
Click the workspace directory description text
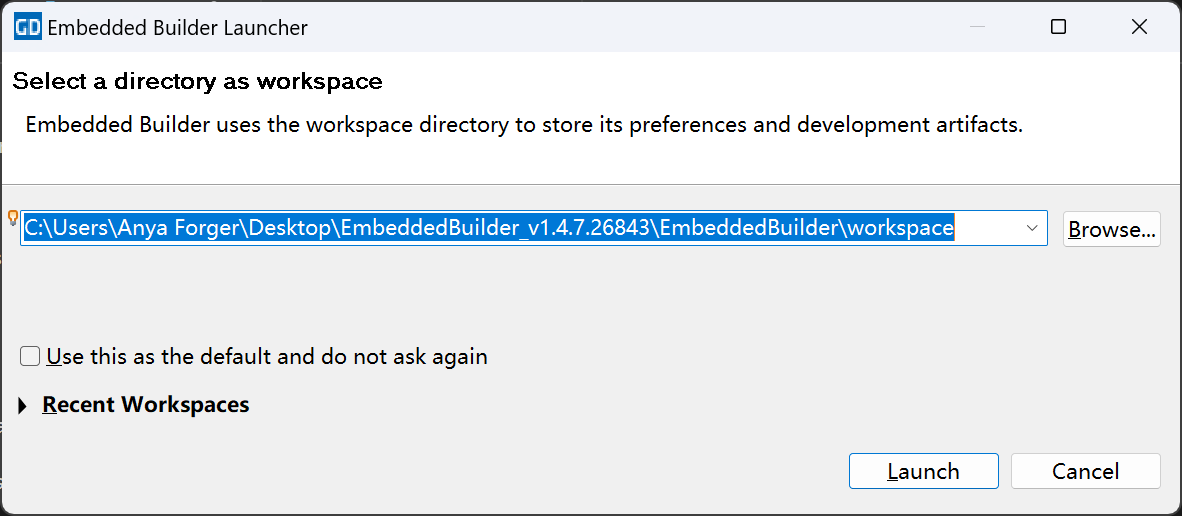point(523,125)
